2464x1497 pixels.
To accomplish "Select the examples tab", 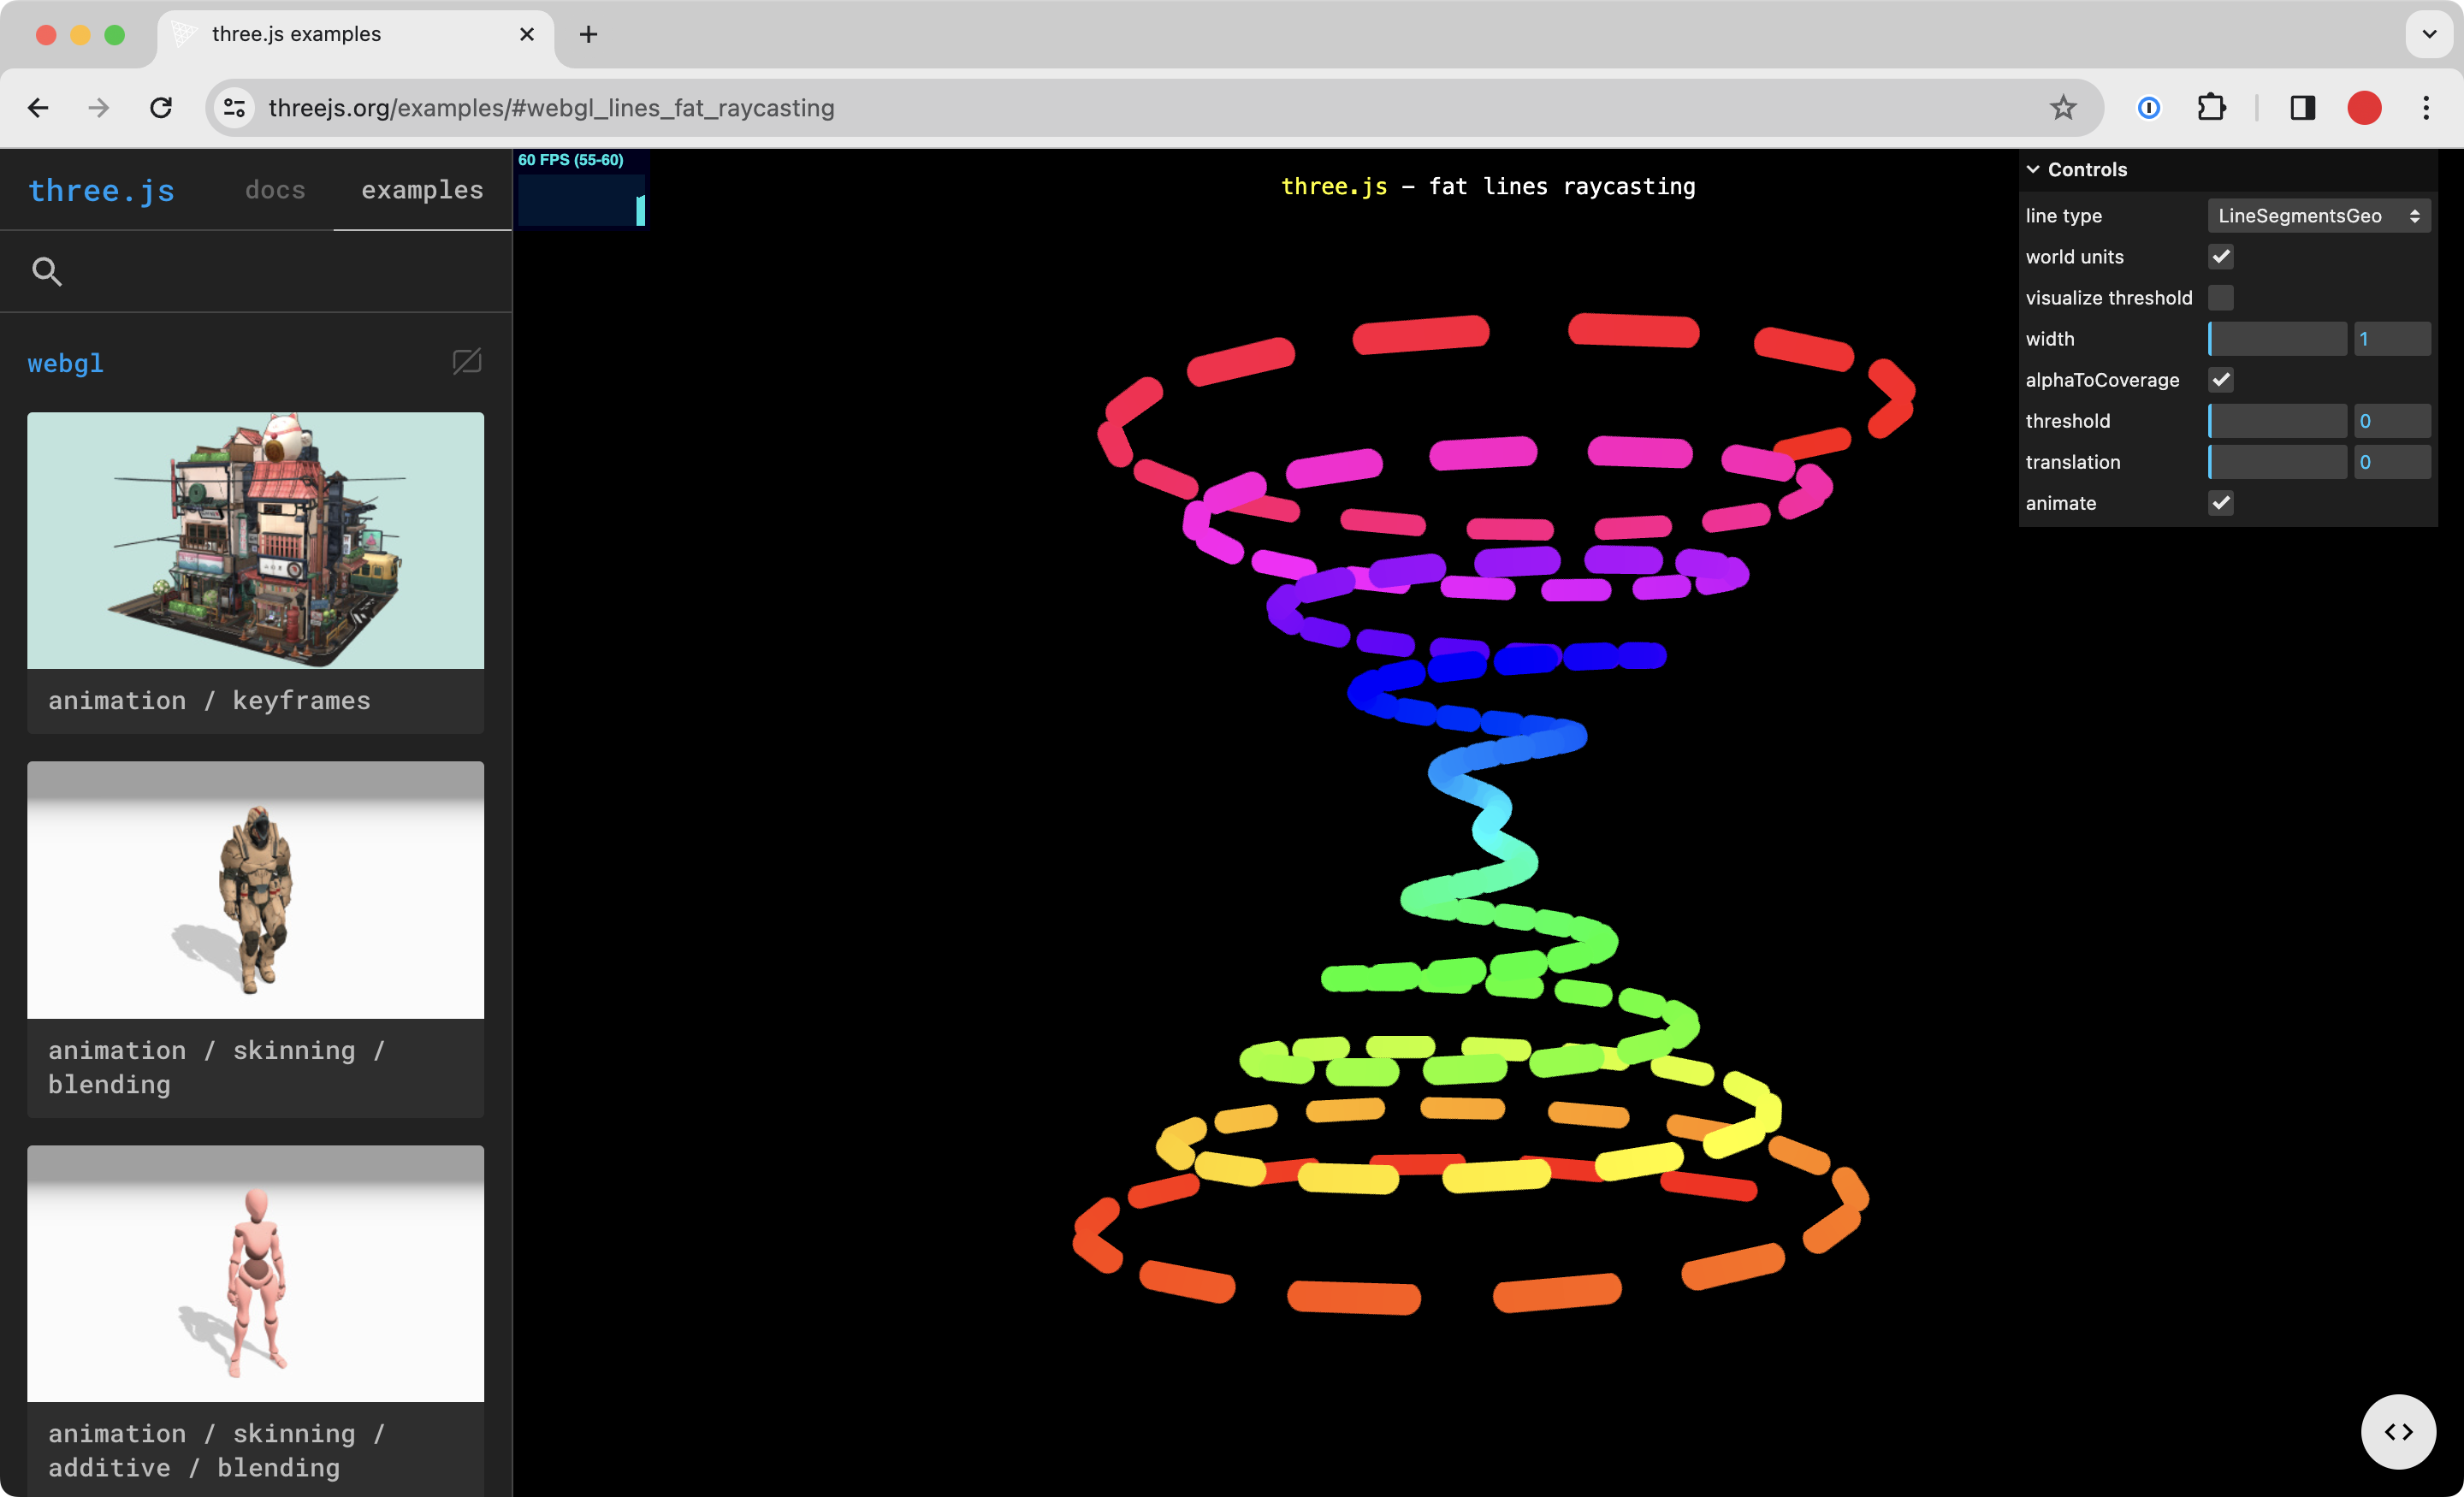I will click(x=422, y=190).
